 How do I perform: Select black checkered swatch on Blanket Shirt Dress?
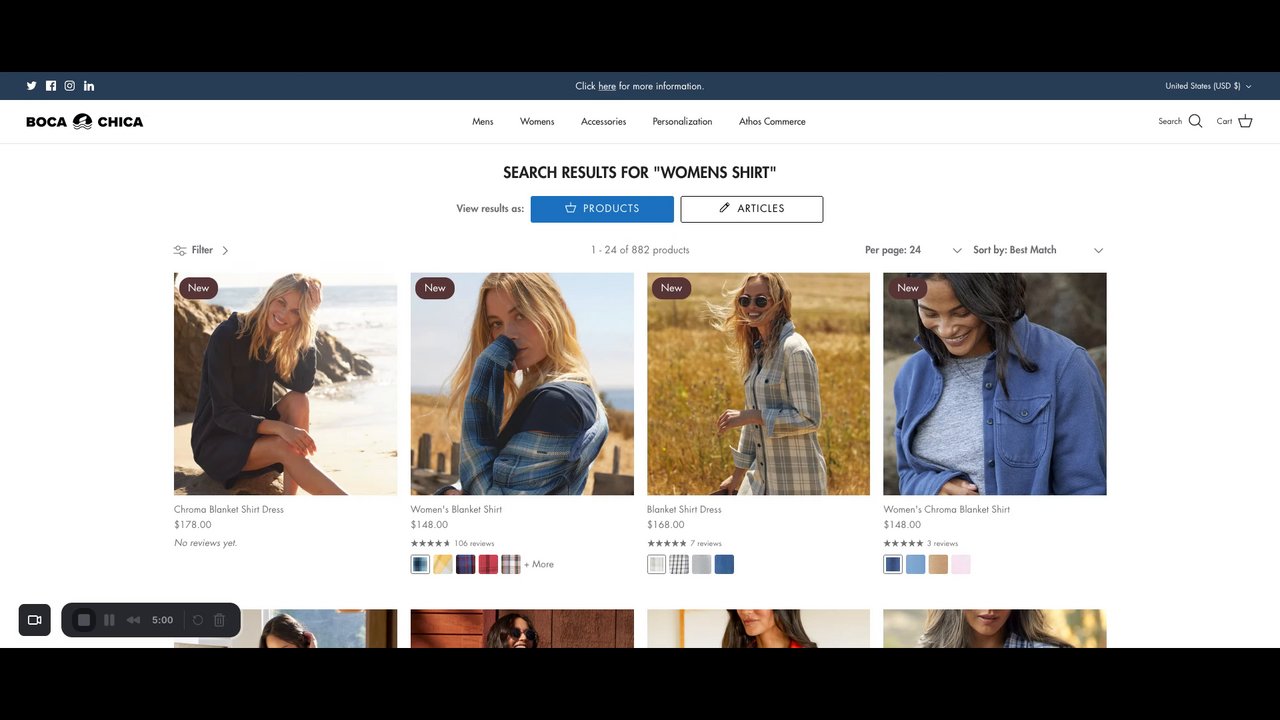coord(679,564)
